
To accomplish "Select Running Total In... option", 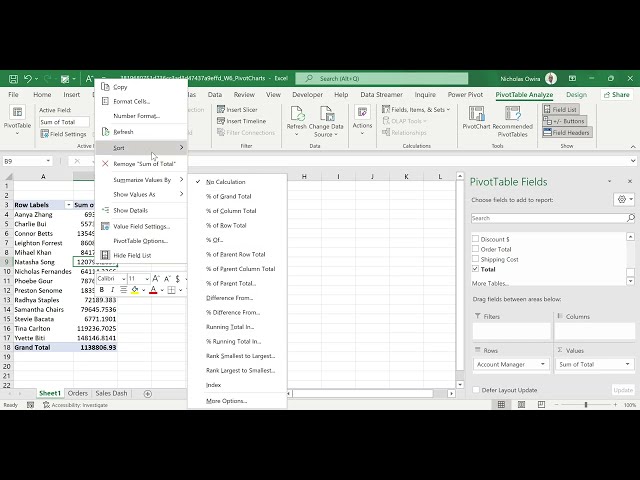I will click(x=230, y=327).
